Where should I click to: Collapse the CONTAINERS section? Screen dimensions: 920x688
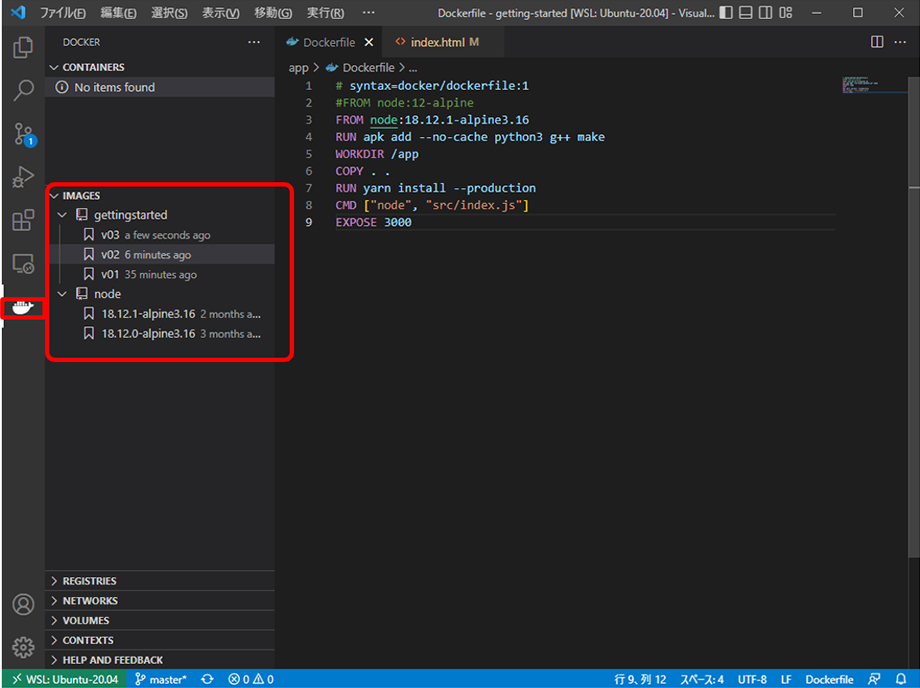(x=160, y=67)
